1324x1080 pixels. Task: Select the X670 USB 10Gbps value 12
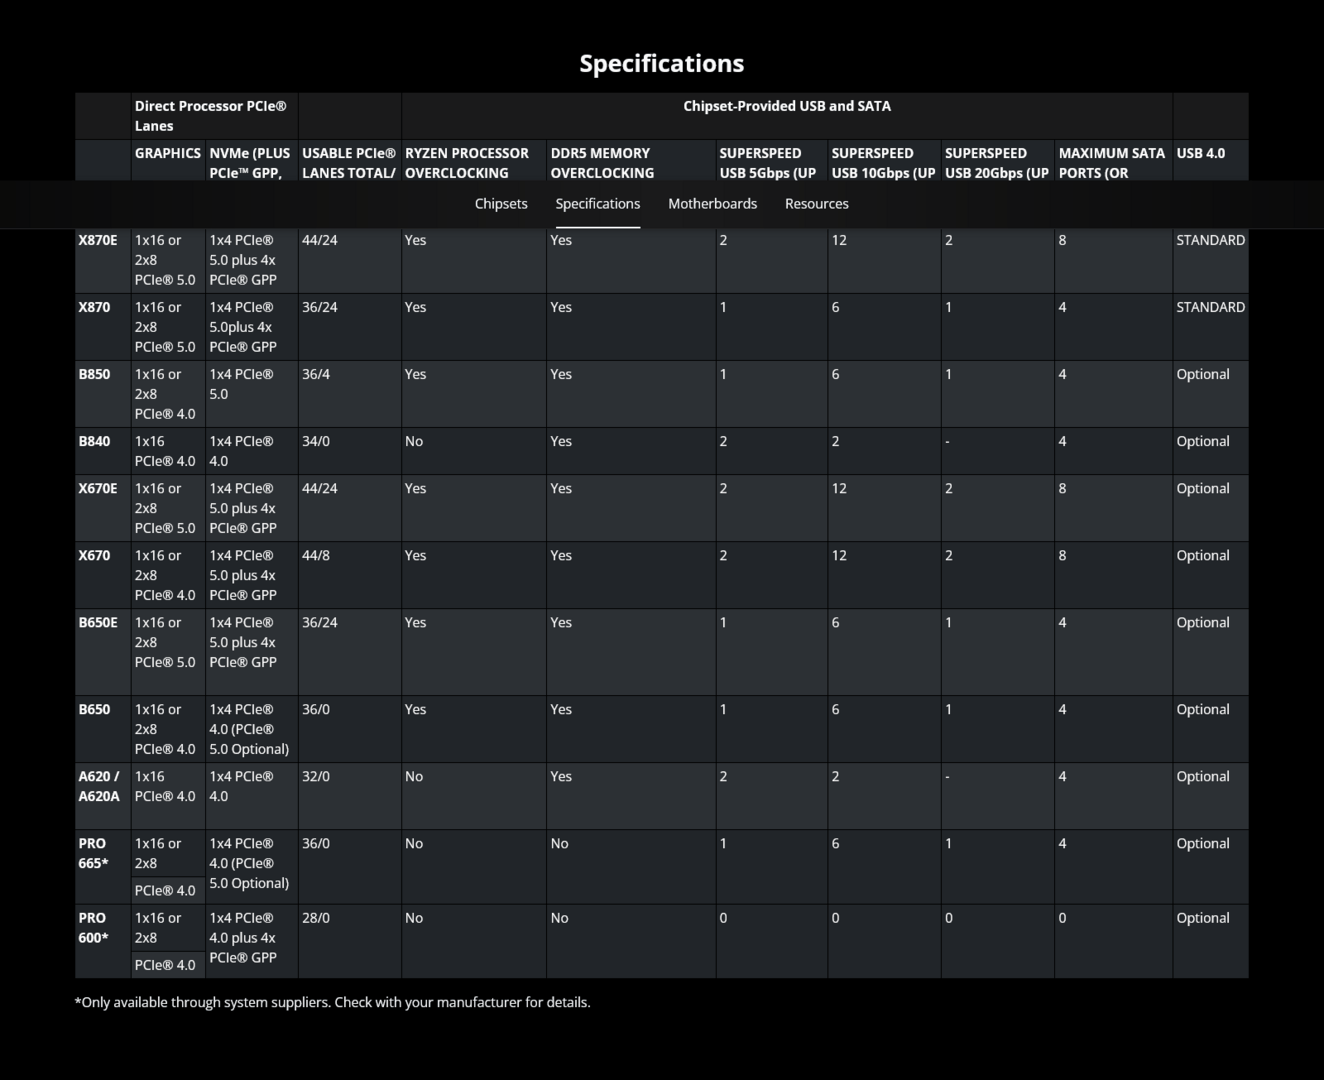(x=839, y=555)
